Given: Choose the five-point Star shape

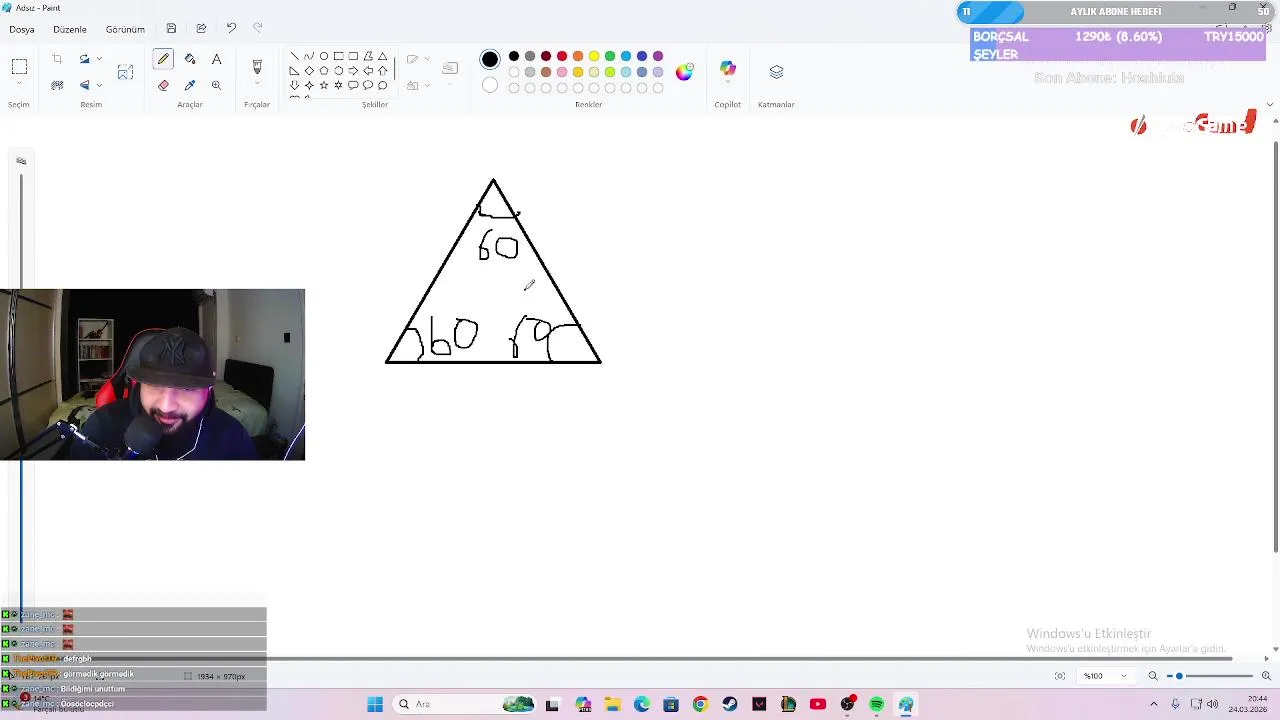Looking at the screenshot, I should point(323,86).
